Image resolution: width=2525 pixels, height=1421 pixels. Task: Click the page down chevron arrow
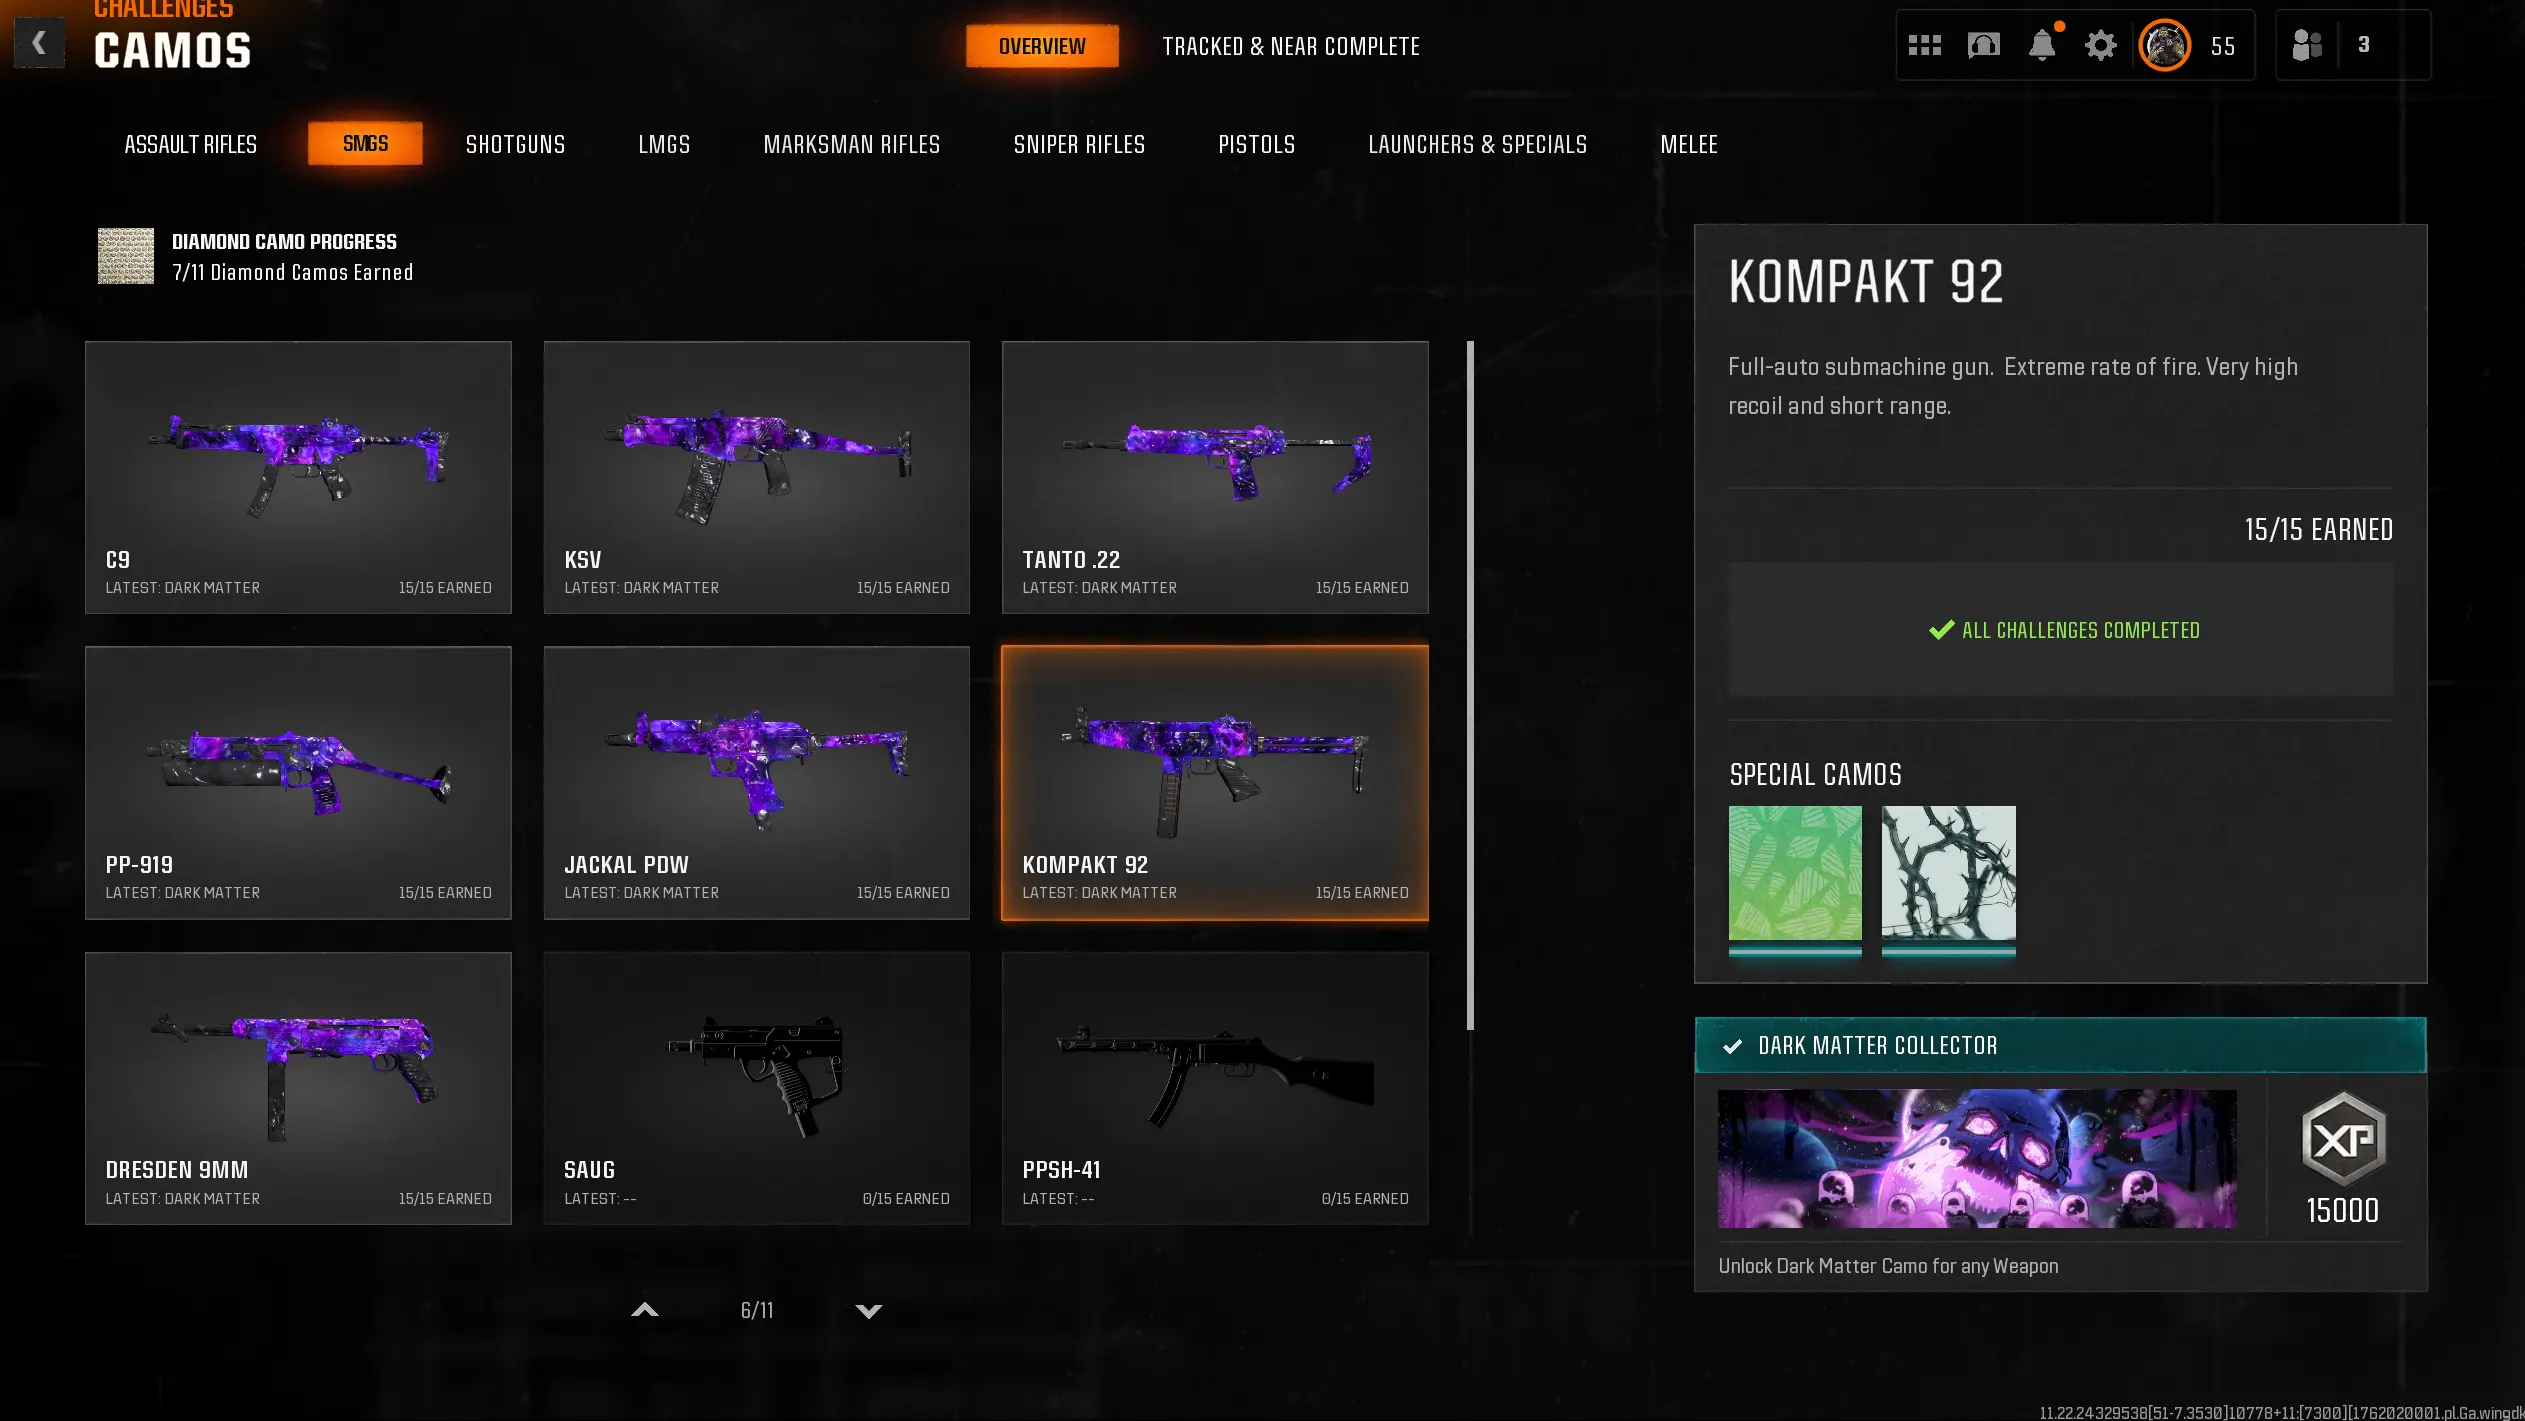point(869,1311)
